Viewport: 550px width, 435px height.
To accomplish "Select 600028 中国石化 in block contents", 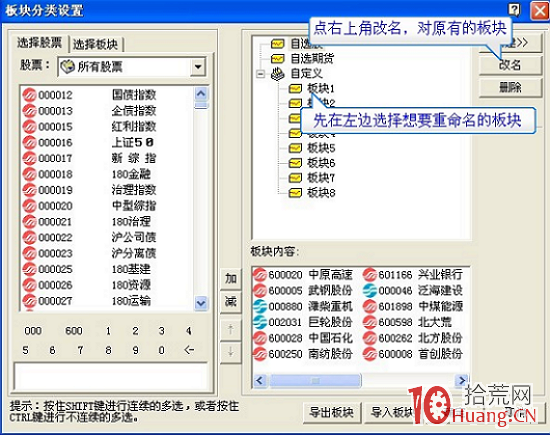I will [303, 338].
